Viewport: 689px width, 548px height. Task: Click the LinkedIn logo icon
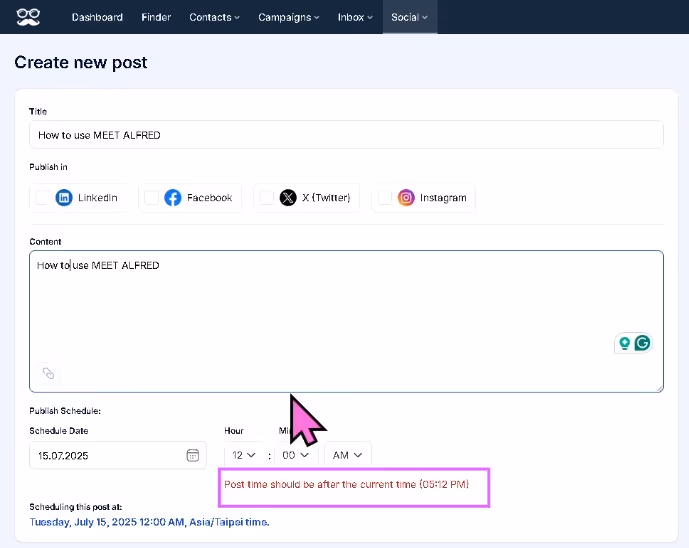tap(64, 198)
